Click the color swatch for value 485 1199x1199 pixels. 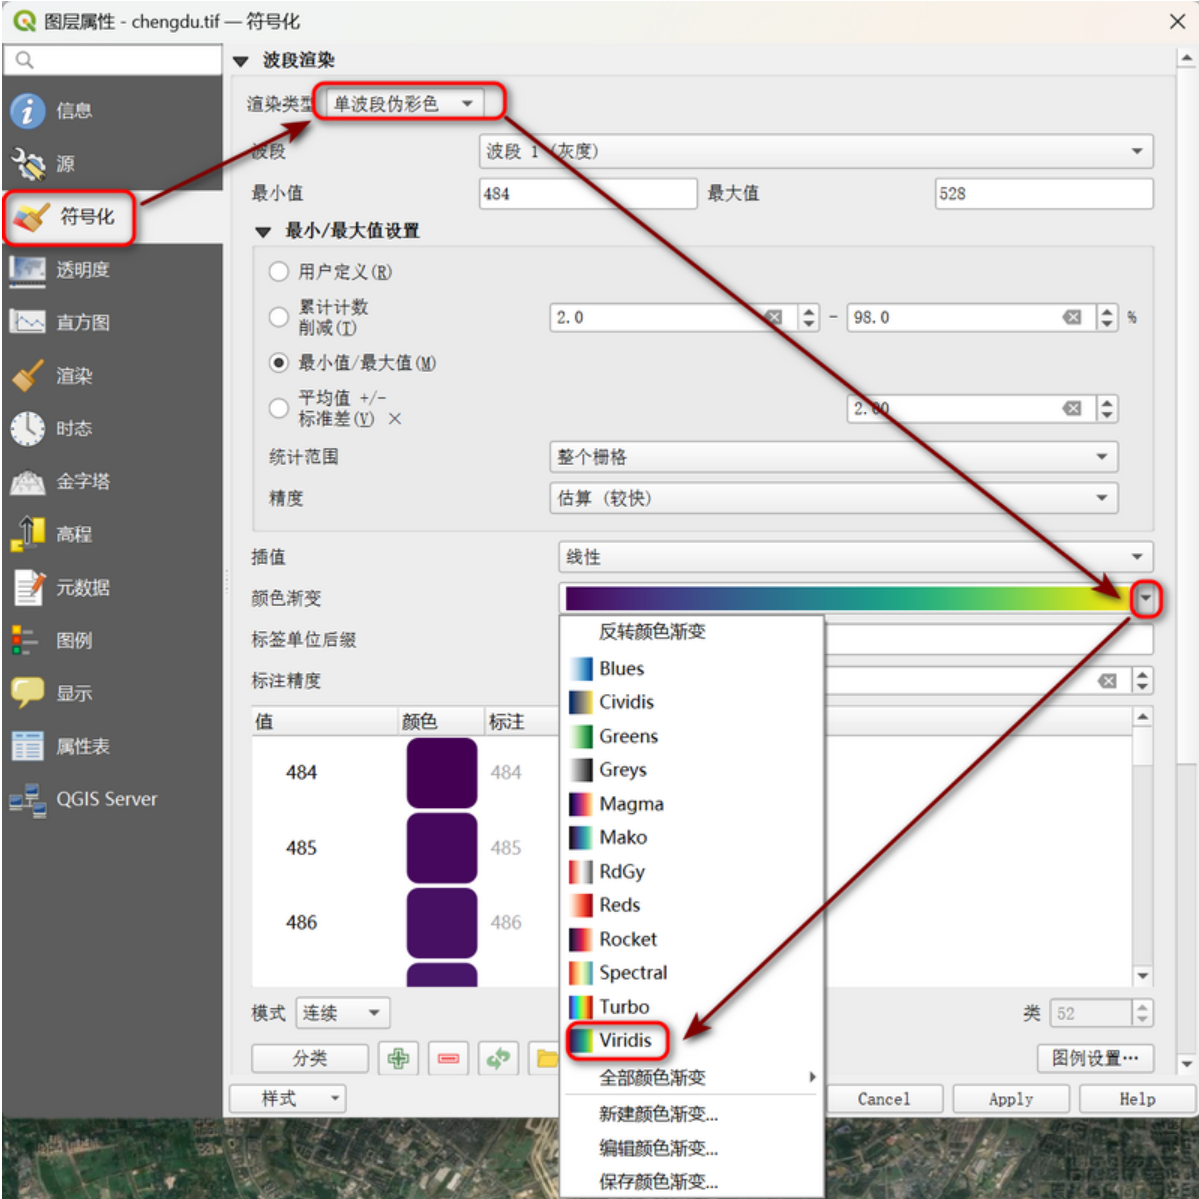(441, 847)
